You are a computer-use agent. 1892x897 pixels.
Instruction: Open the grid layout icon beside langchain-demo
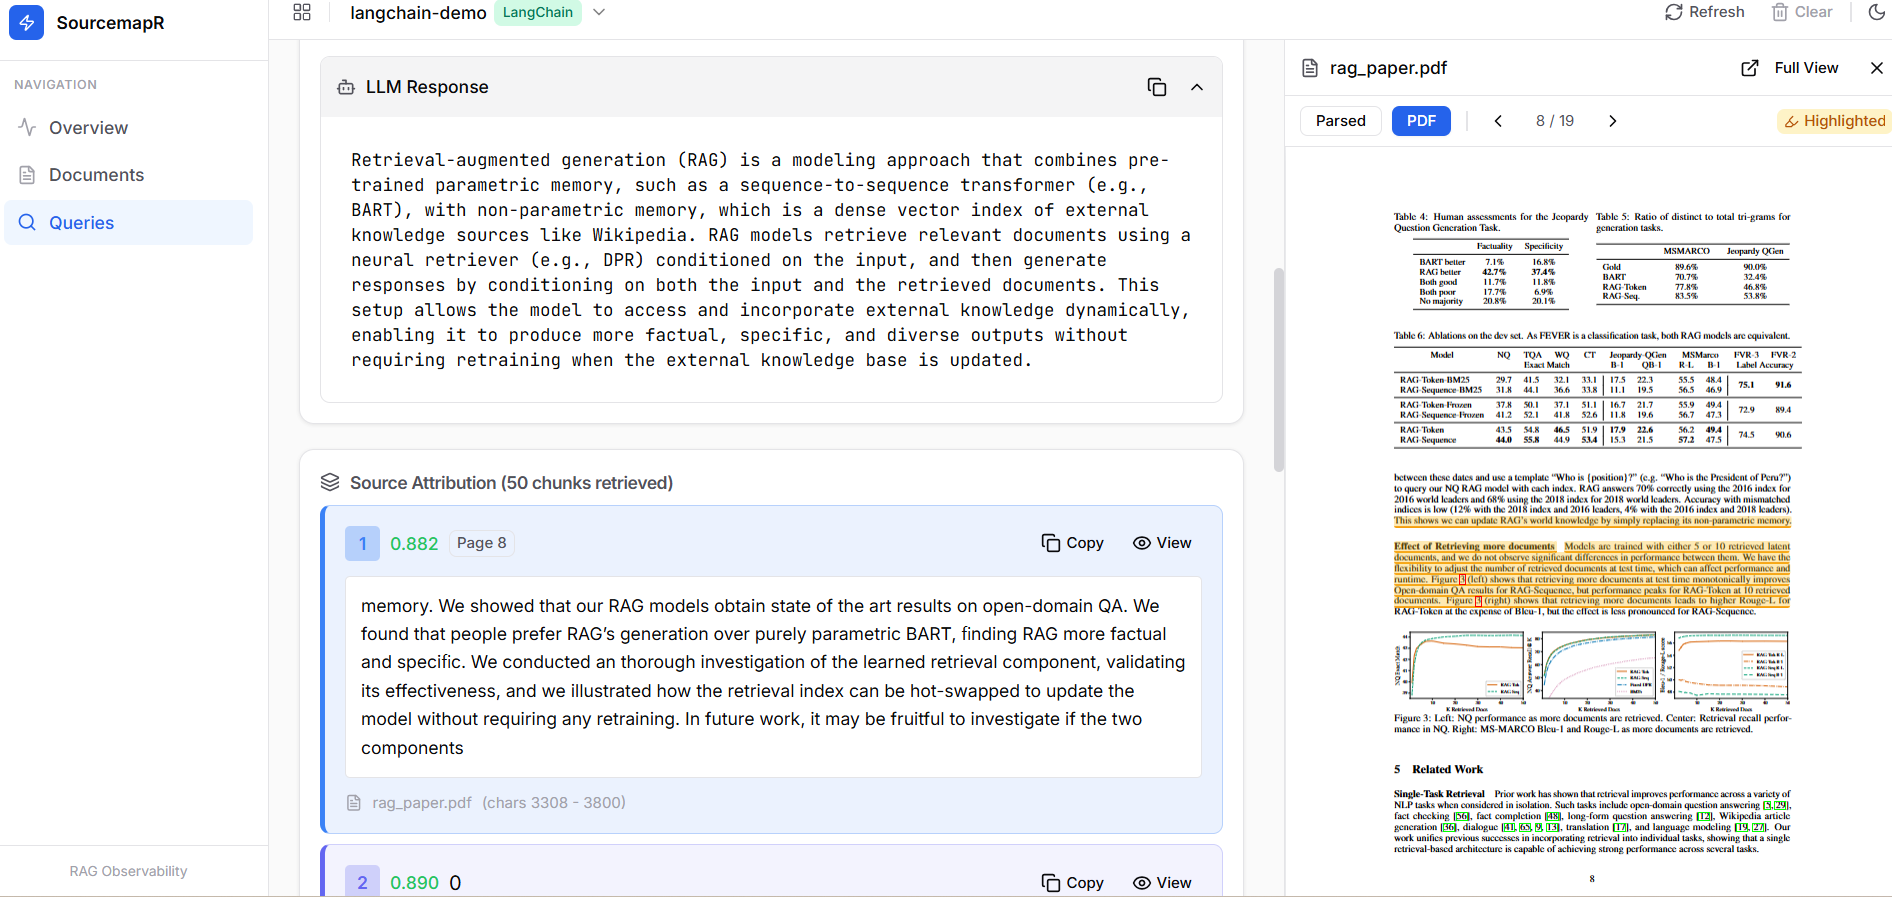click(302, 12)
